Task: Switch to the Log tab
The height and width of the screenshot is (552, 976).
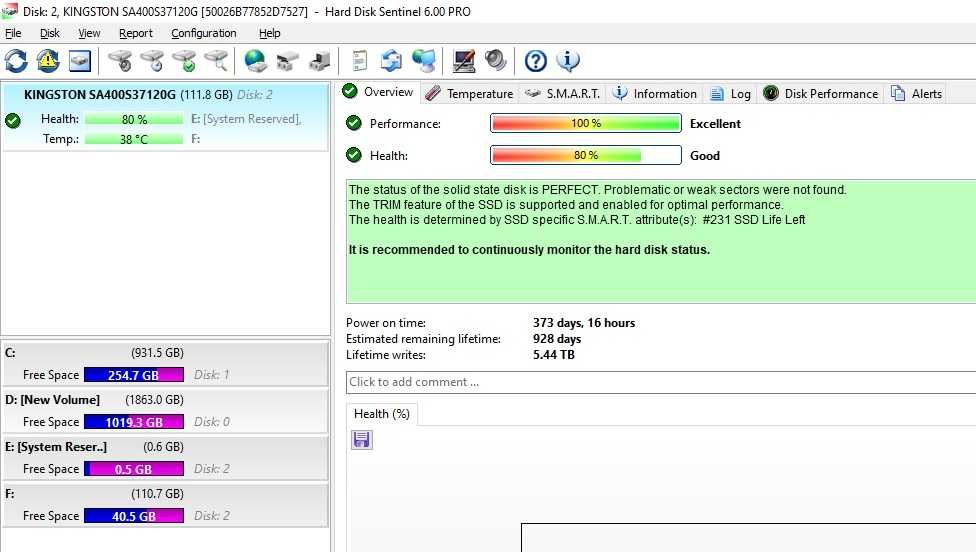Action: (731, 93)
